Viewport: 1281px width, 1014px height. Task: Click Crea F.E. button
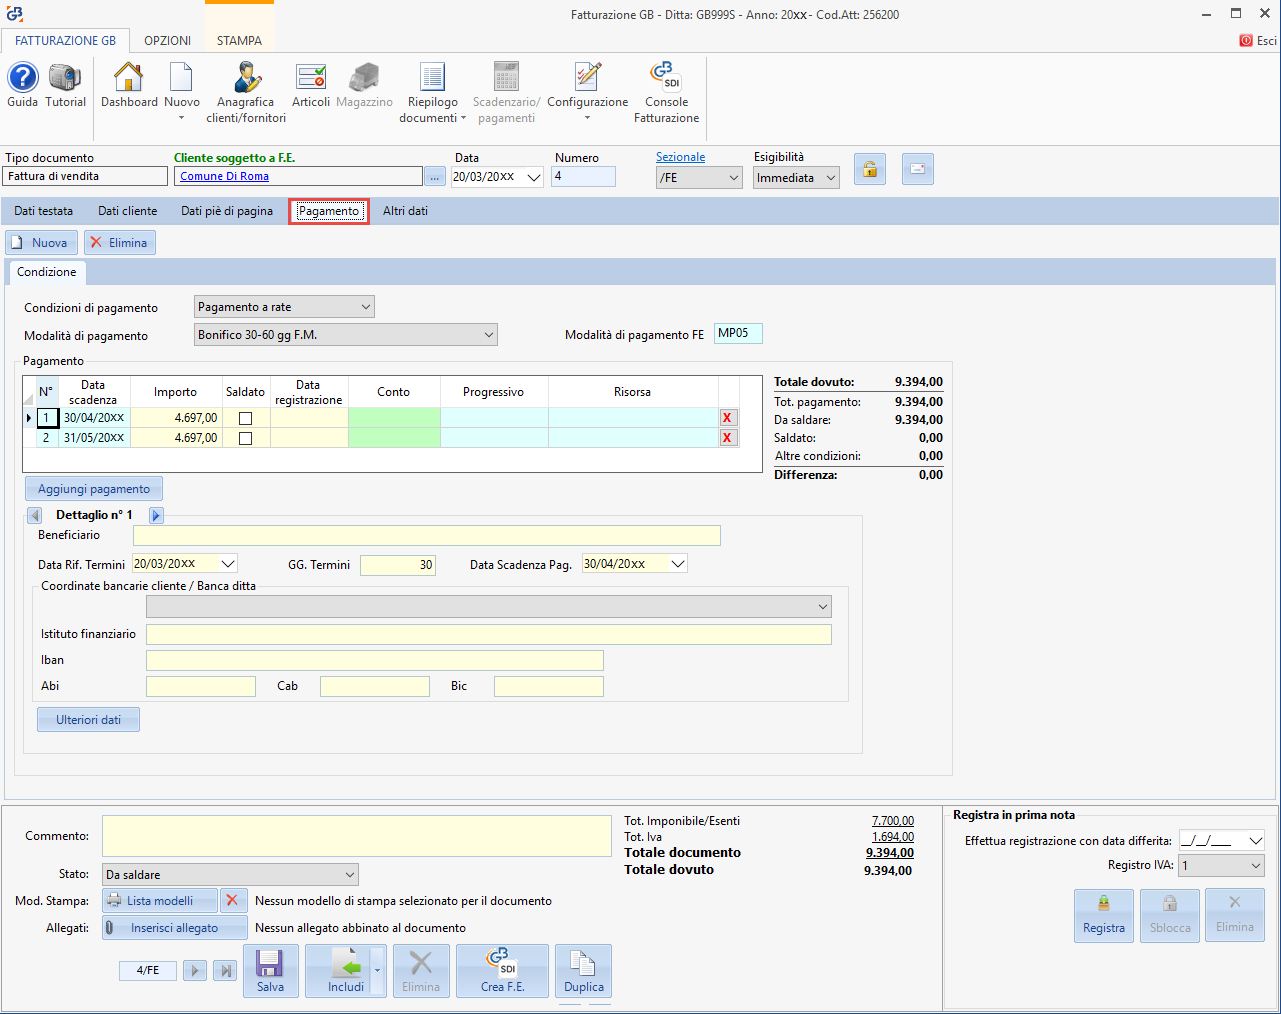point(502,970)
